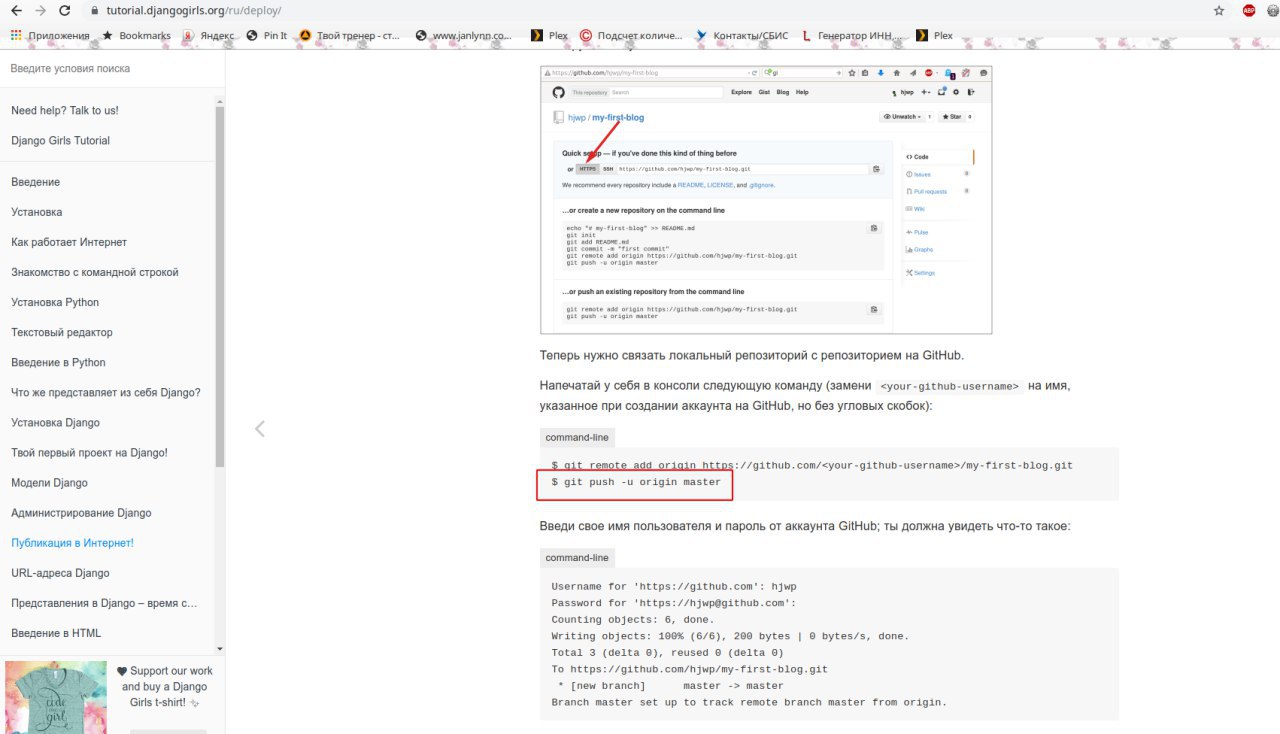Viewport: 1280px width, 734px height.
Task: Click the git remote add origin command line
Action: point(812,465)
